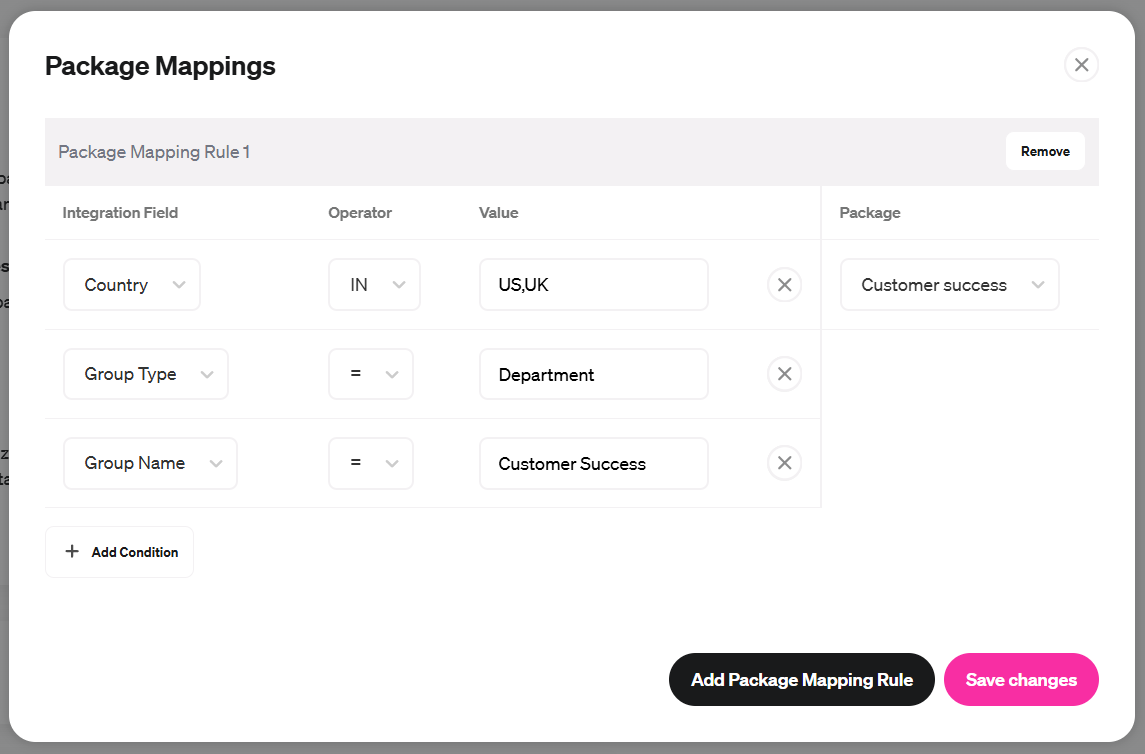1145x754 pixels.
Task: Remove Package Mapping Rule 1
Action: pos(1044,151)
